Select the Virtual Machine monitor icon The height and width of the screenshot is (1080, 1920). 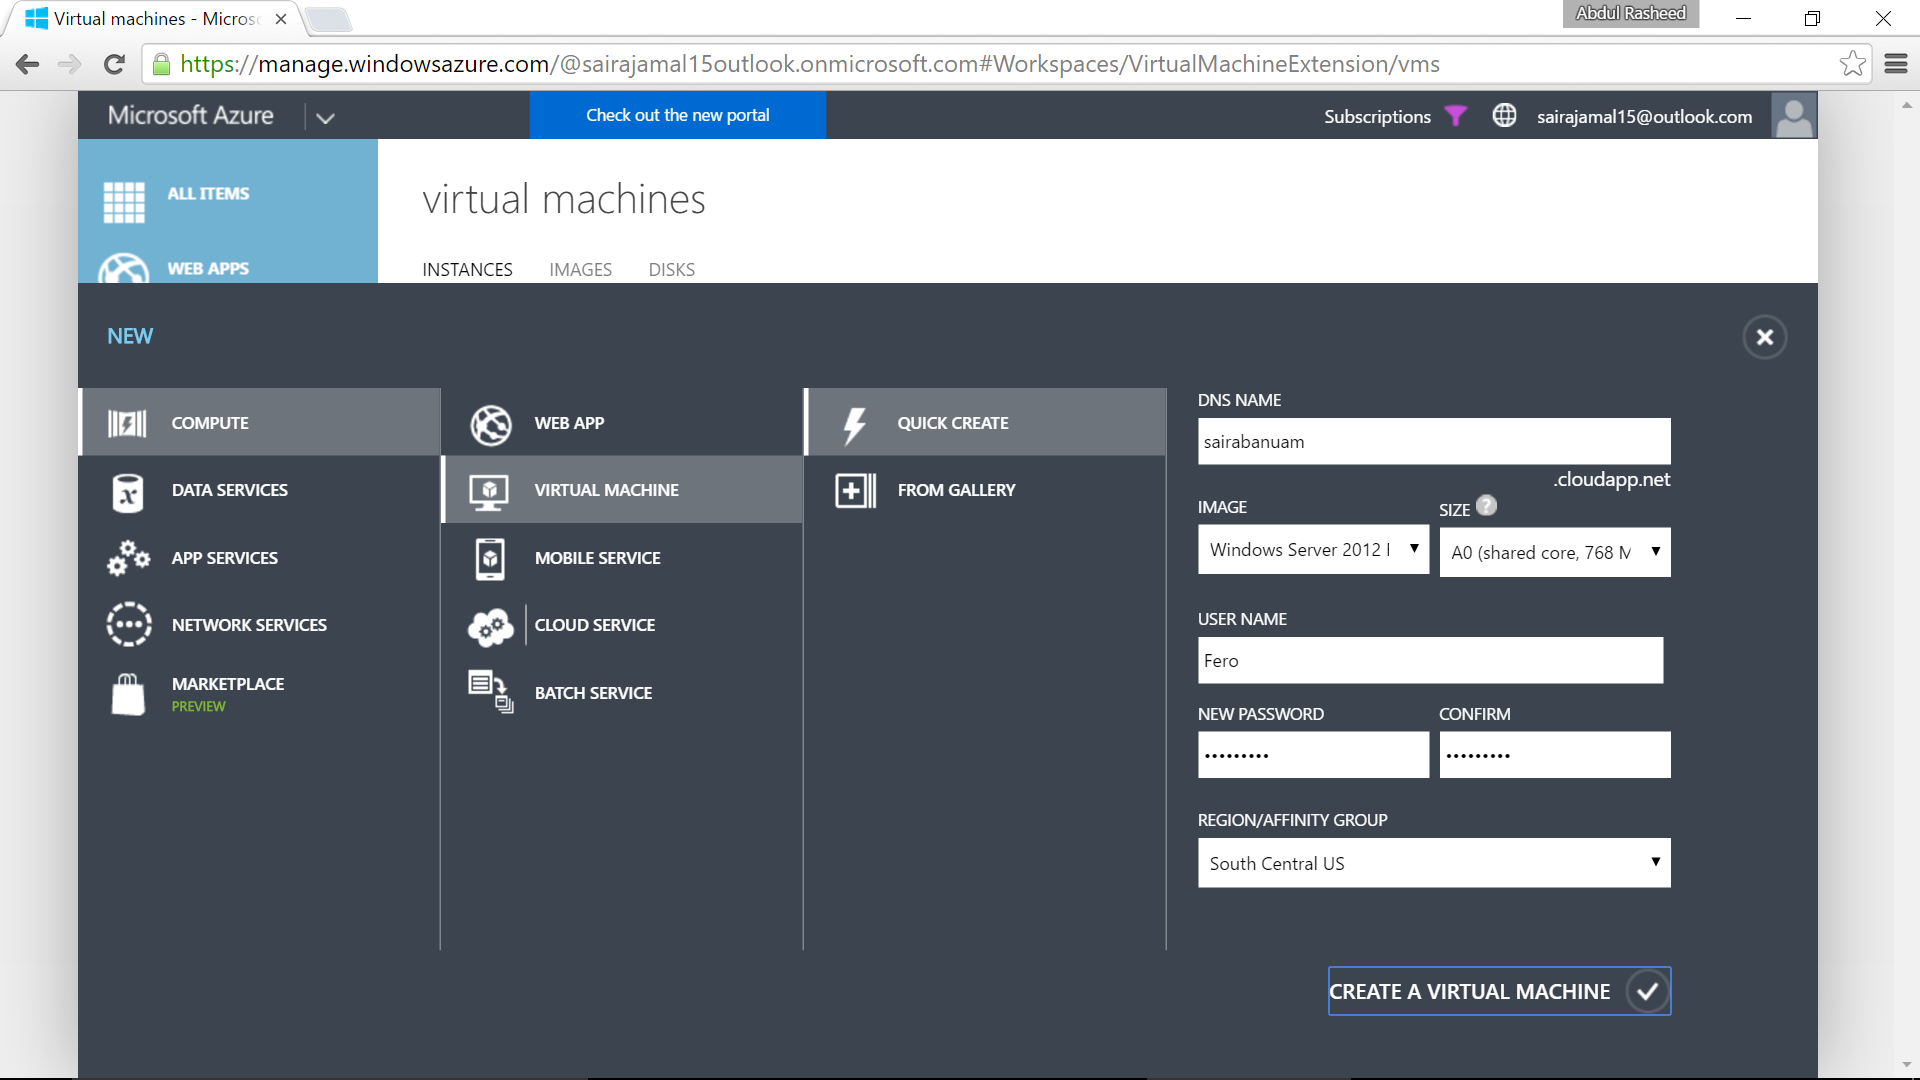489,492
